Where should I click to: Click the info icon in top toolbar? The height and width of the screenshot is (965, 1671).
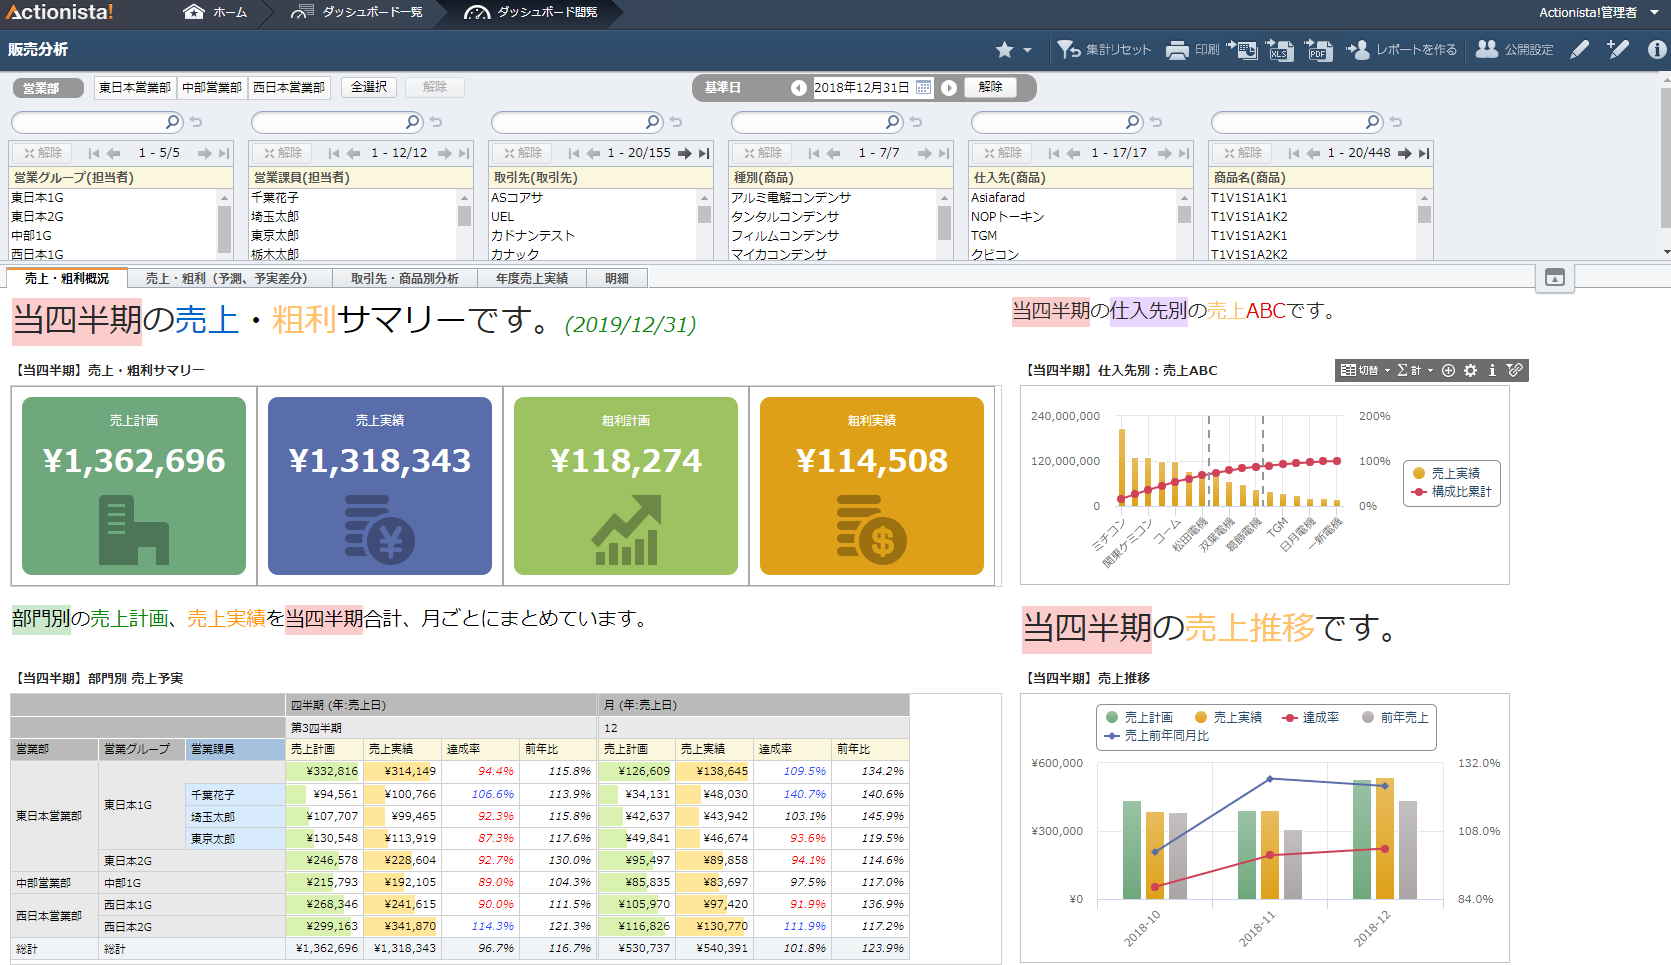[1657, 49]
